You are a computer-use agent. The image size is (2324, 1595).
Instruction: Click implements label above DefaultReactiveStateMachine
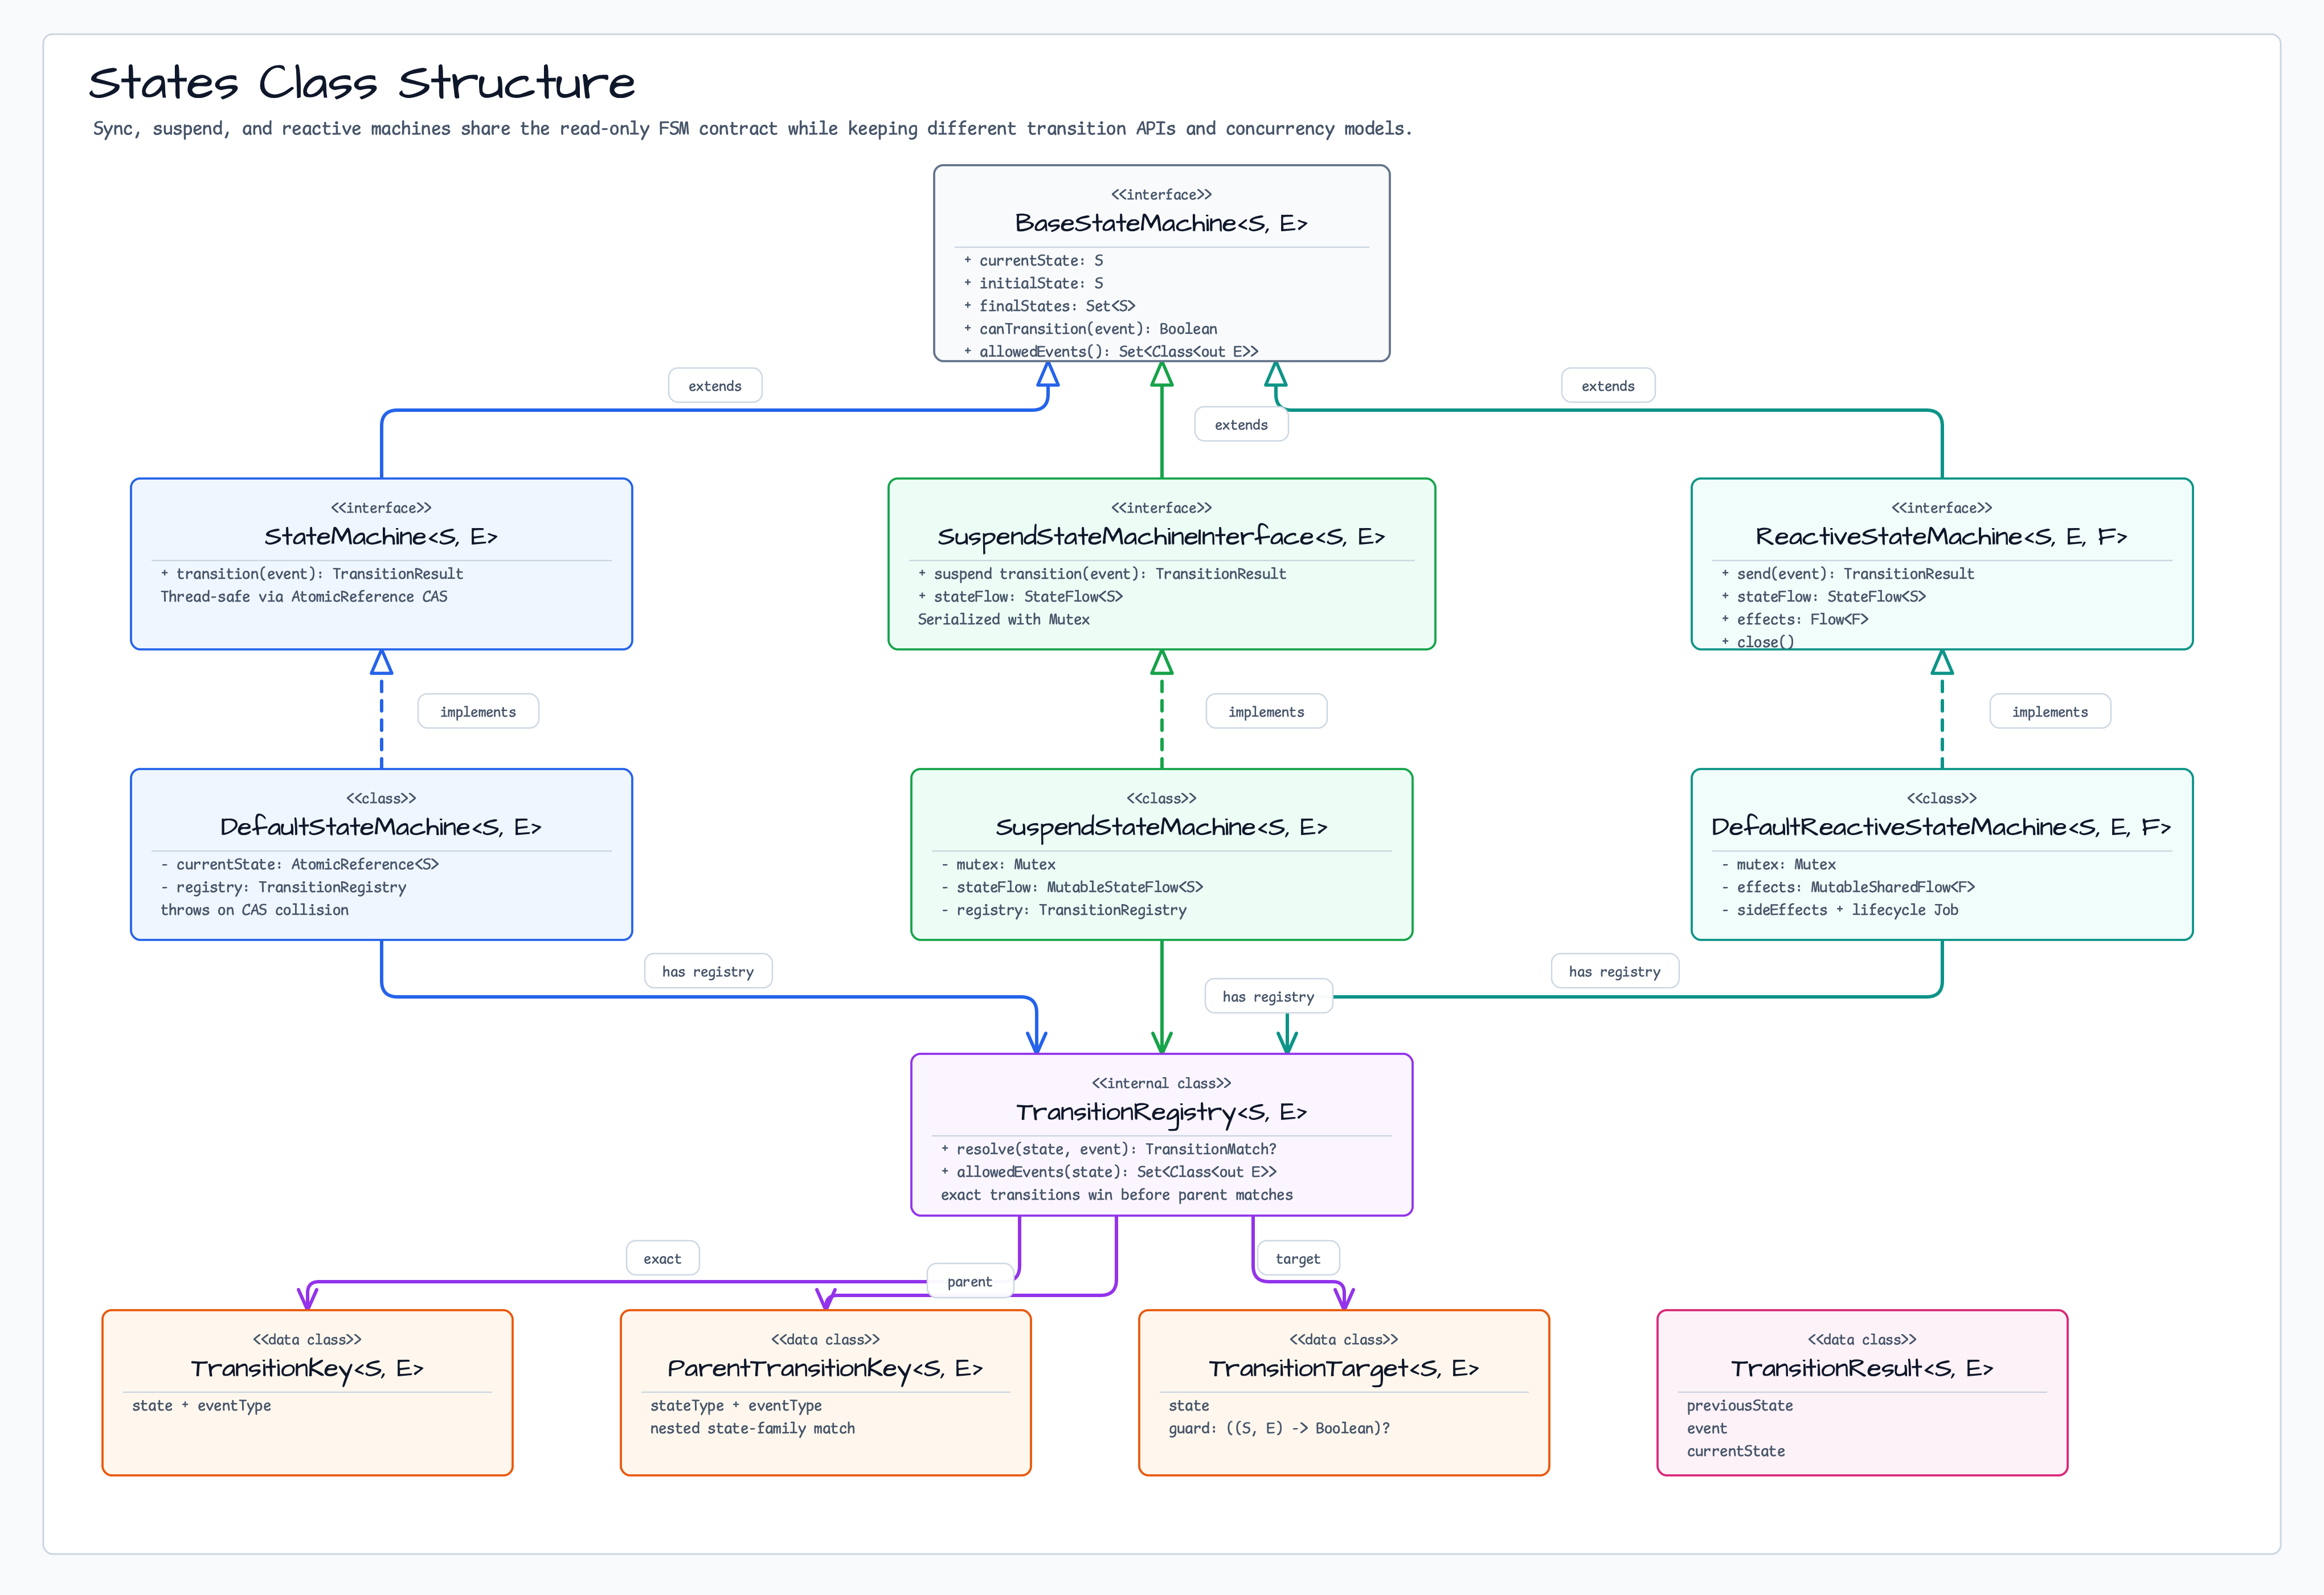[x=2050, y=712]
